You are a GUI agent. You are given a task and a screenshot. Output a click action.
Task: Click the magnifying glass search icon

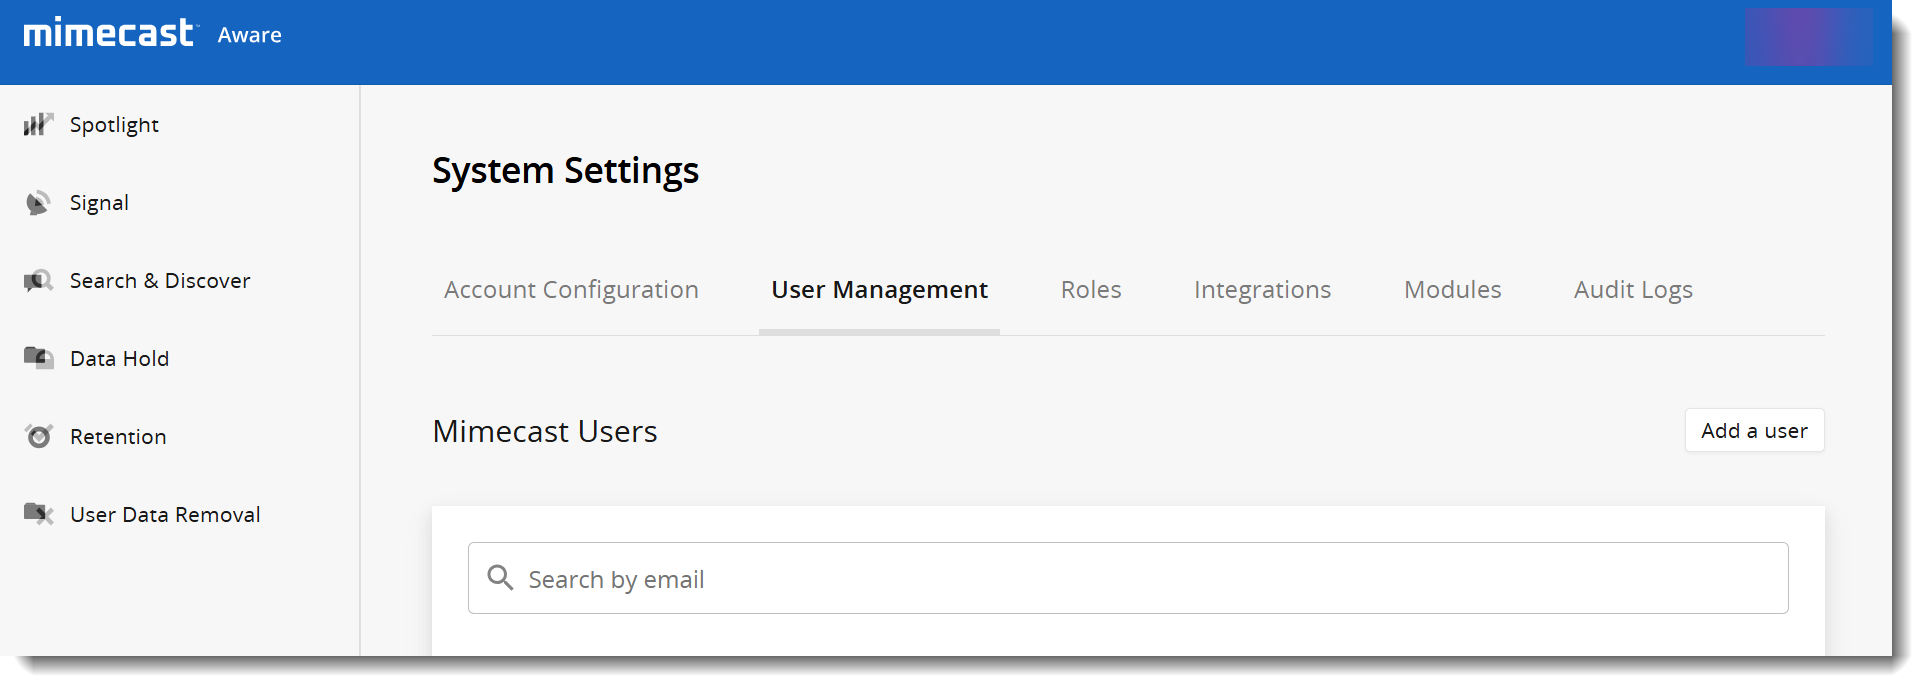[500, 578]
